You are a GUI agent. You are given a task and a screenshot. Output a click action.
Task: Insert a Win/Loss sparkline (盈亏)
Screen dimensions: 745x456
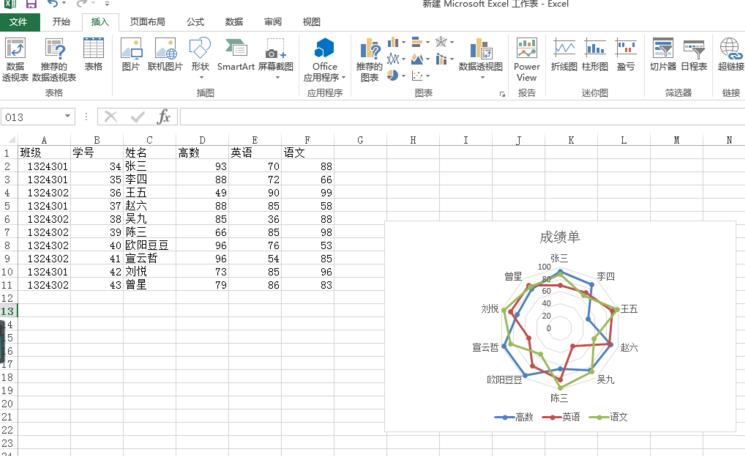pos(626,54)
